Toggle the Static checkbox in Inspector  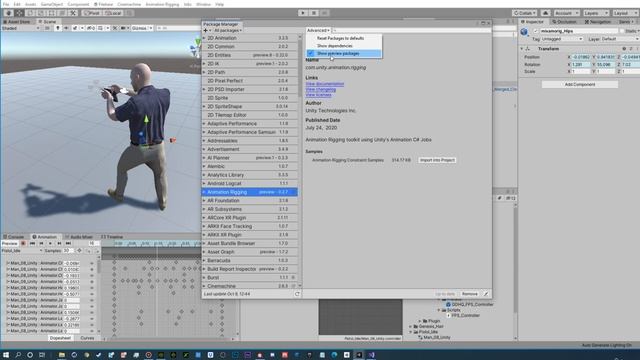[622, 31]
